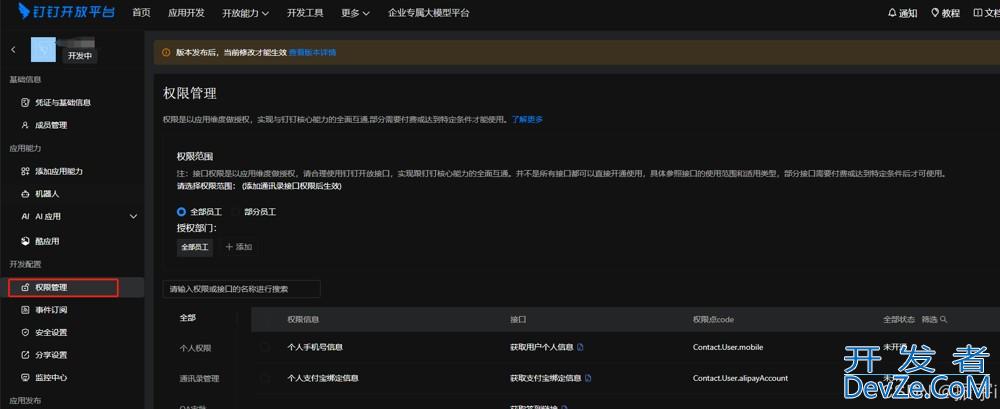Click the 权限信息 column header
Viewport: 1000px width, 409px height.
[303, 319]
